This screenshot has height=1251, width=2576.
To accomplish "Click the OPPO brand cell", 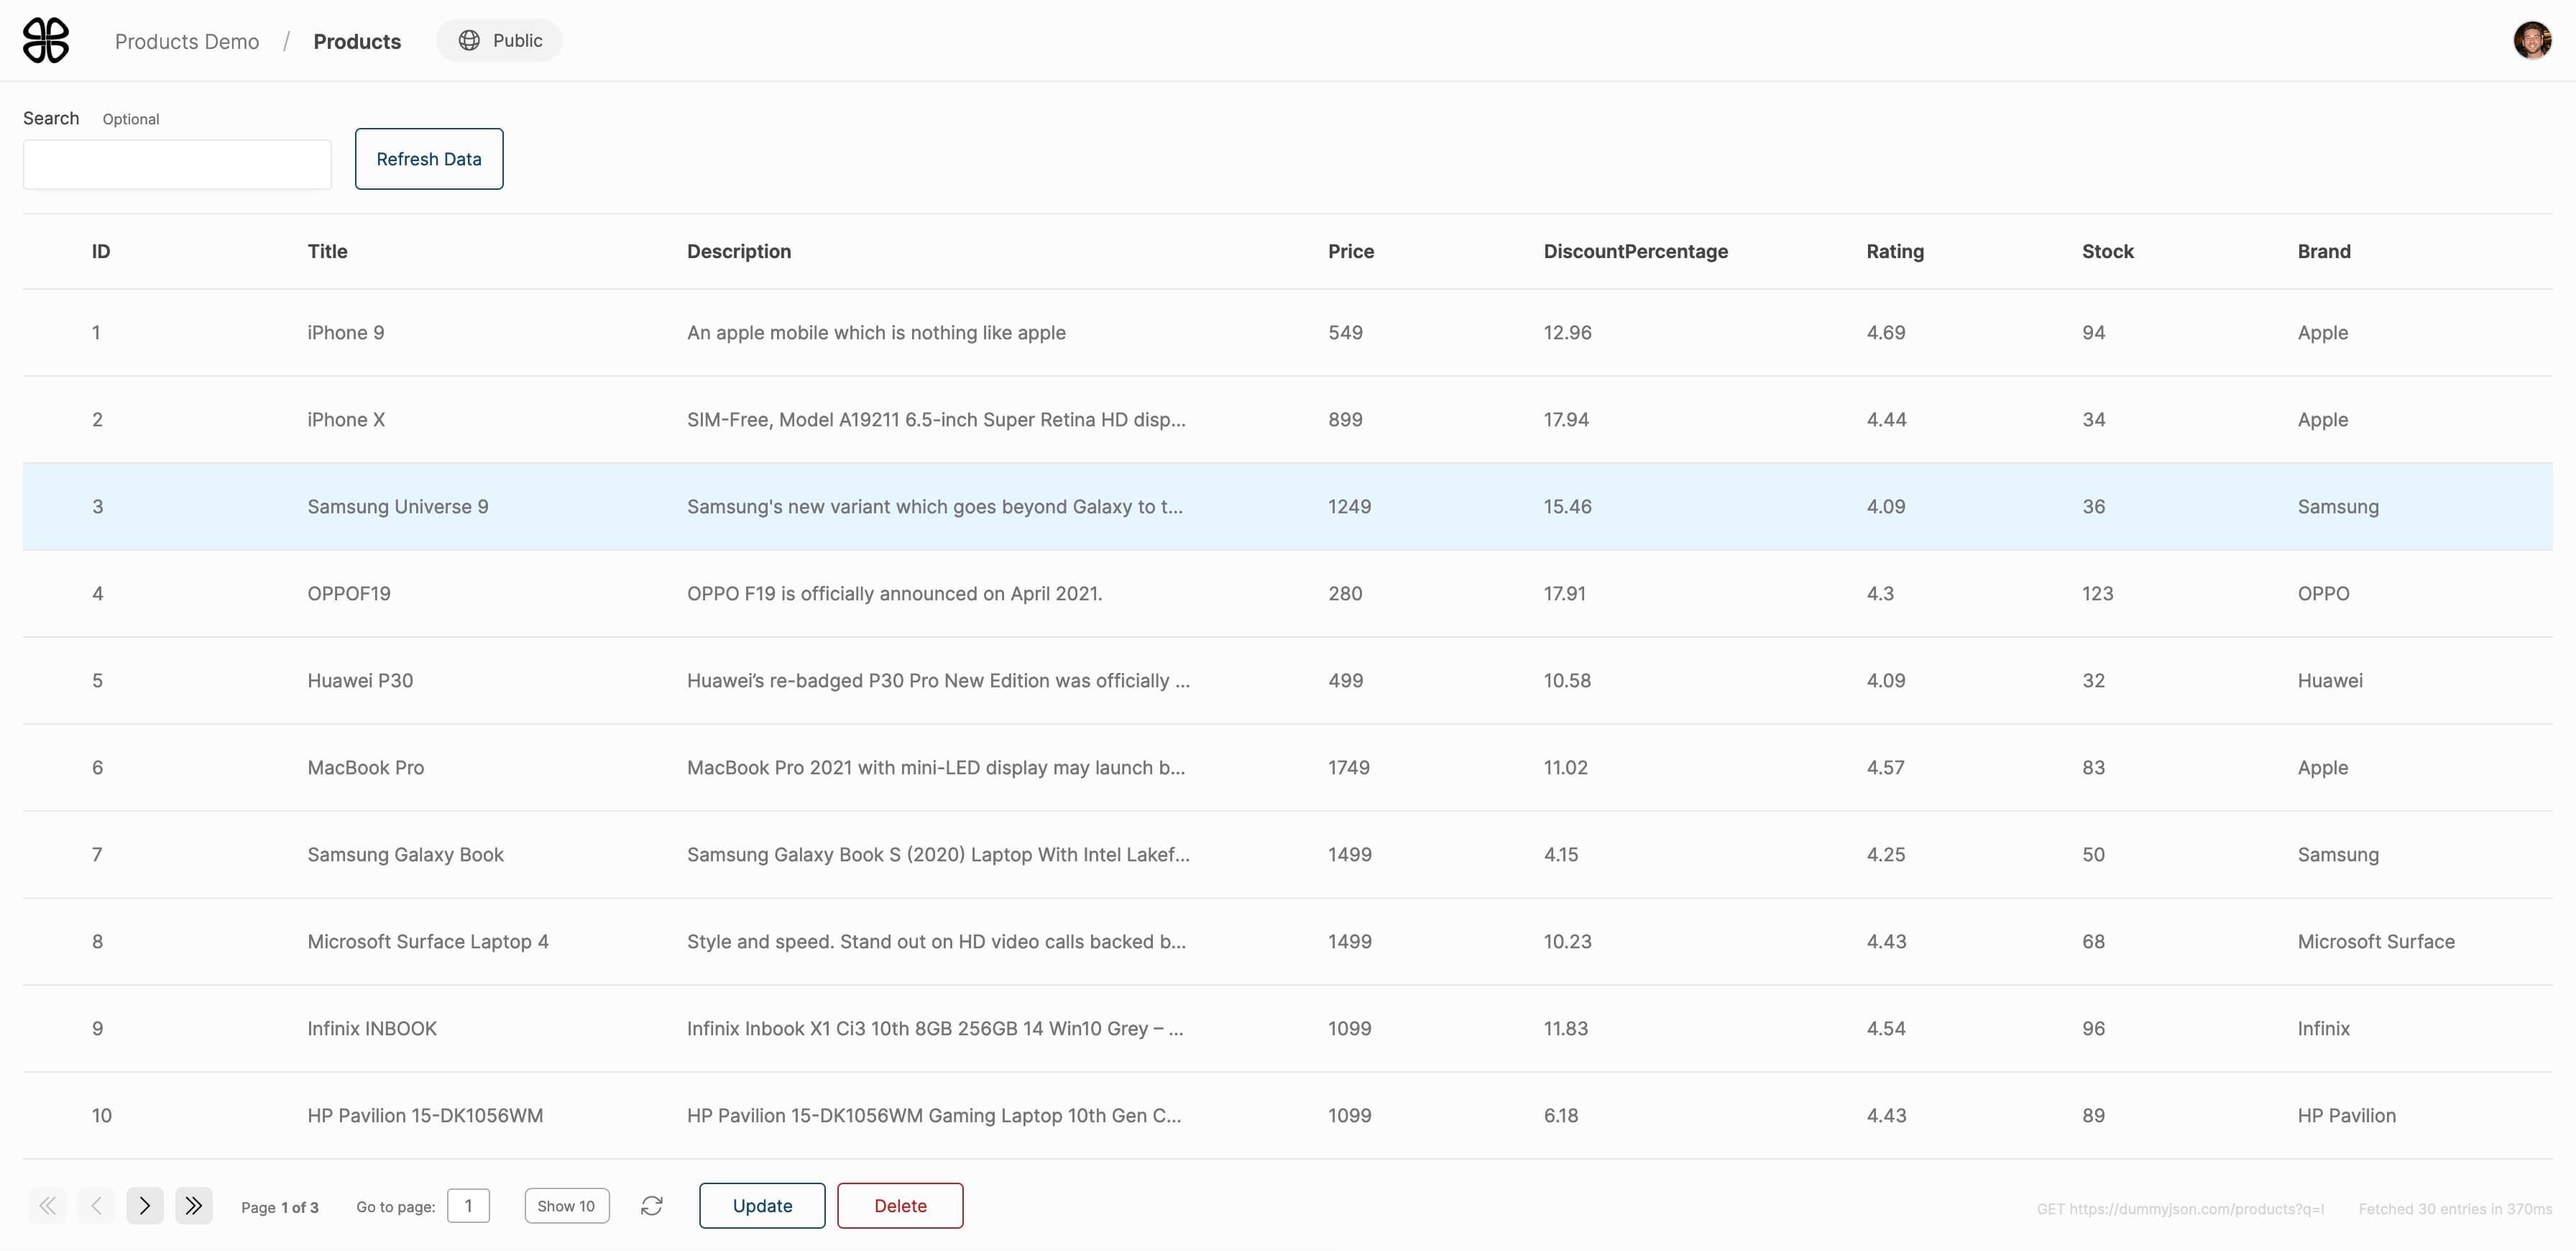I will [2323, 594].
